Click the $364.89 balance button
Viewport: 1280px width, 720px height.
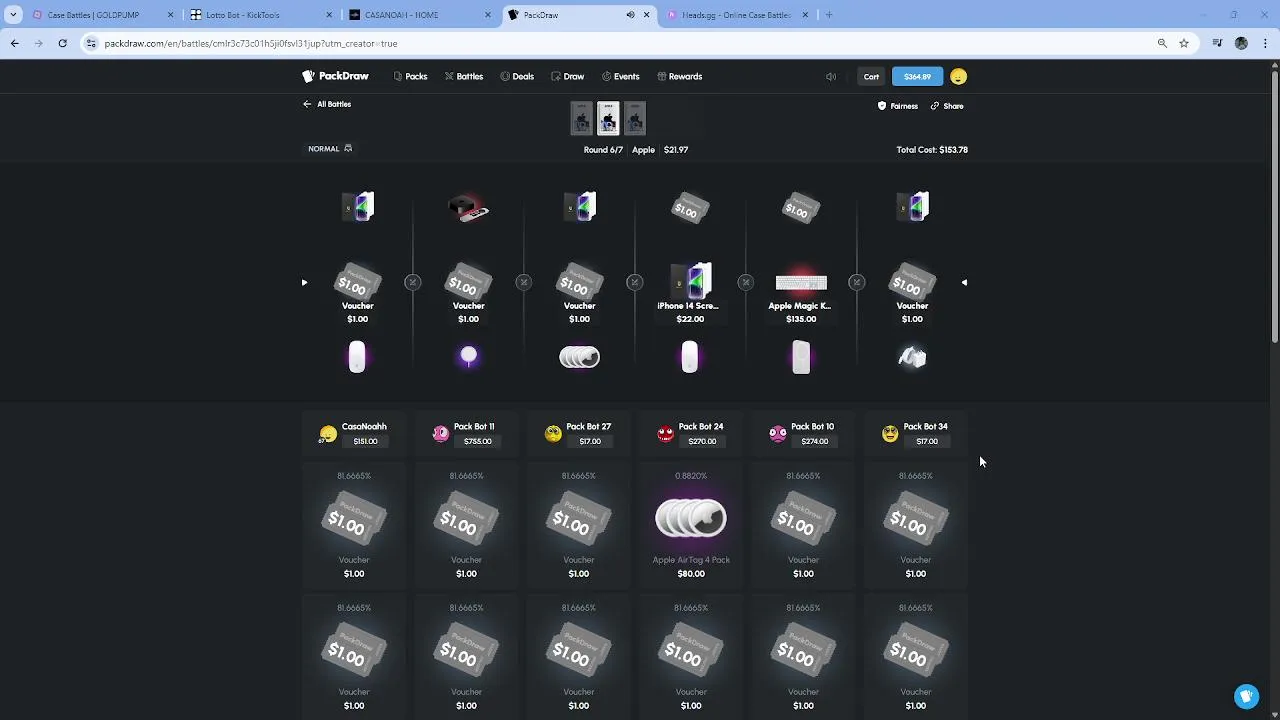pyautogui.click(x=917, y=77)
